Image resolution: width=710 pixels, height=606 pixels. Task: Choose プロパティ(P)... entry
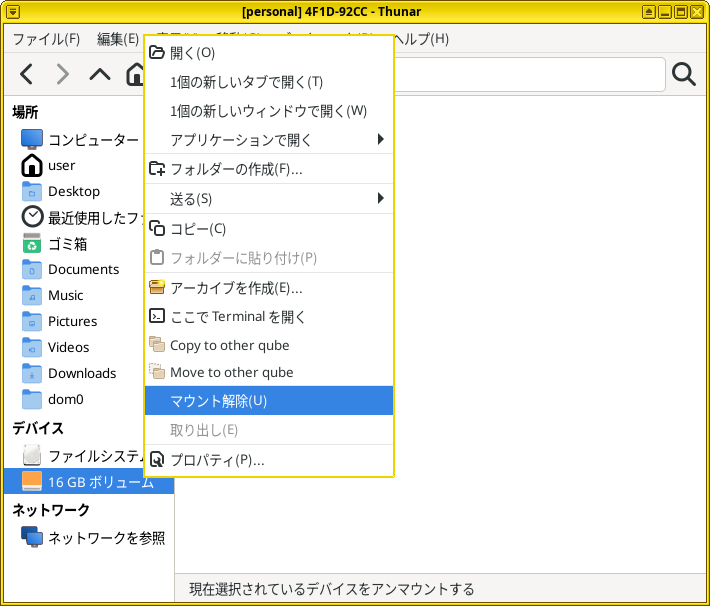(269, 460)
